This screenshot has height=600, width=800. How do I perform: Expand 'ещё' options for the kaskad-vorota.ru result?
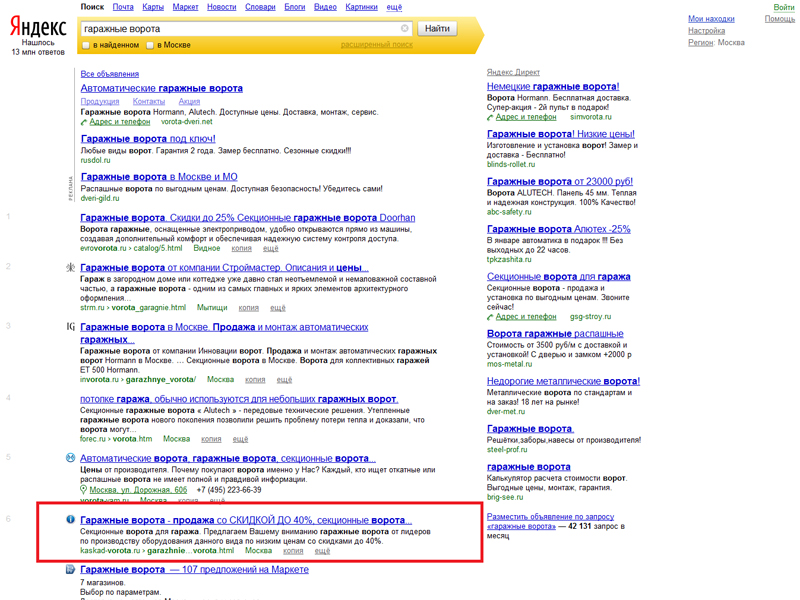pyautogui.click(x=322, y=551)
